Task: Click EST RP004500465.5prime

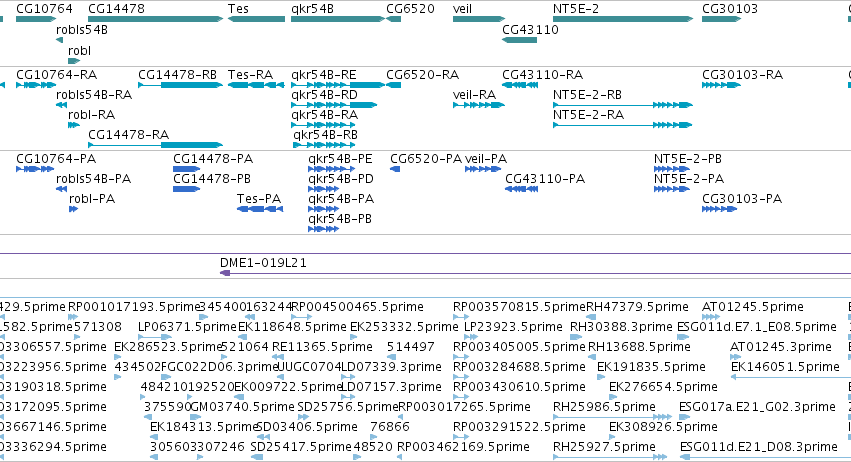Action: pos(357,307)
